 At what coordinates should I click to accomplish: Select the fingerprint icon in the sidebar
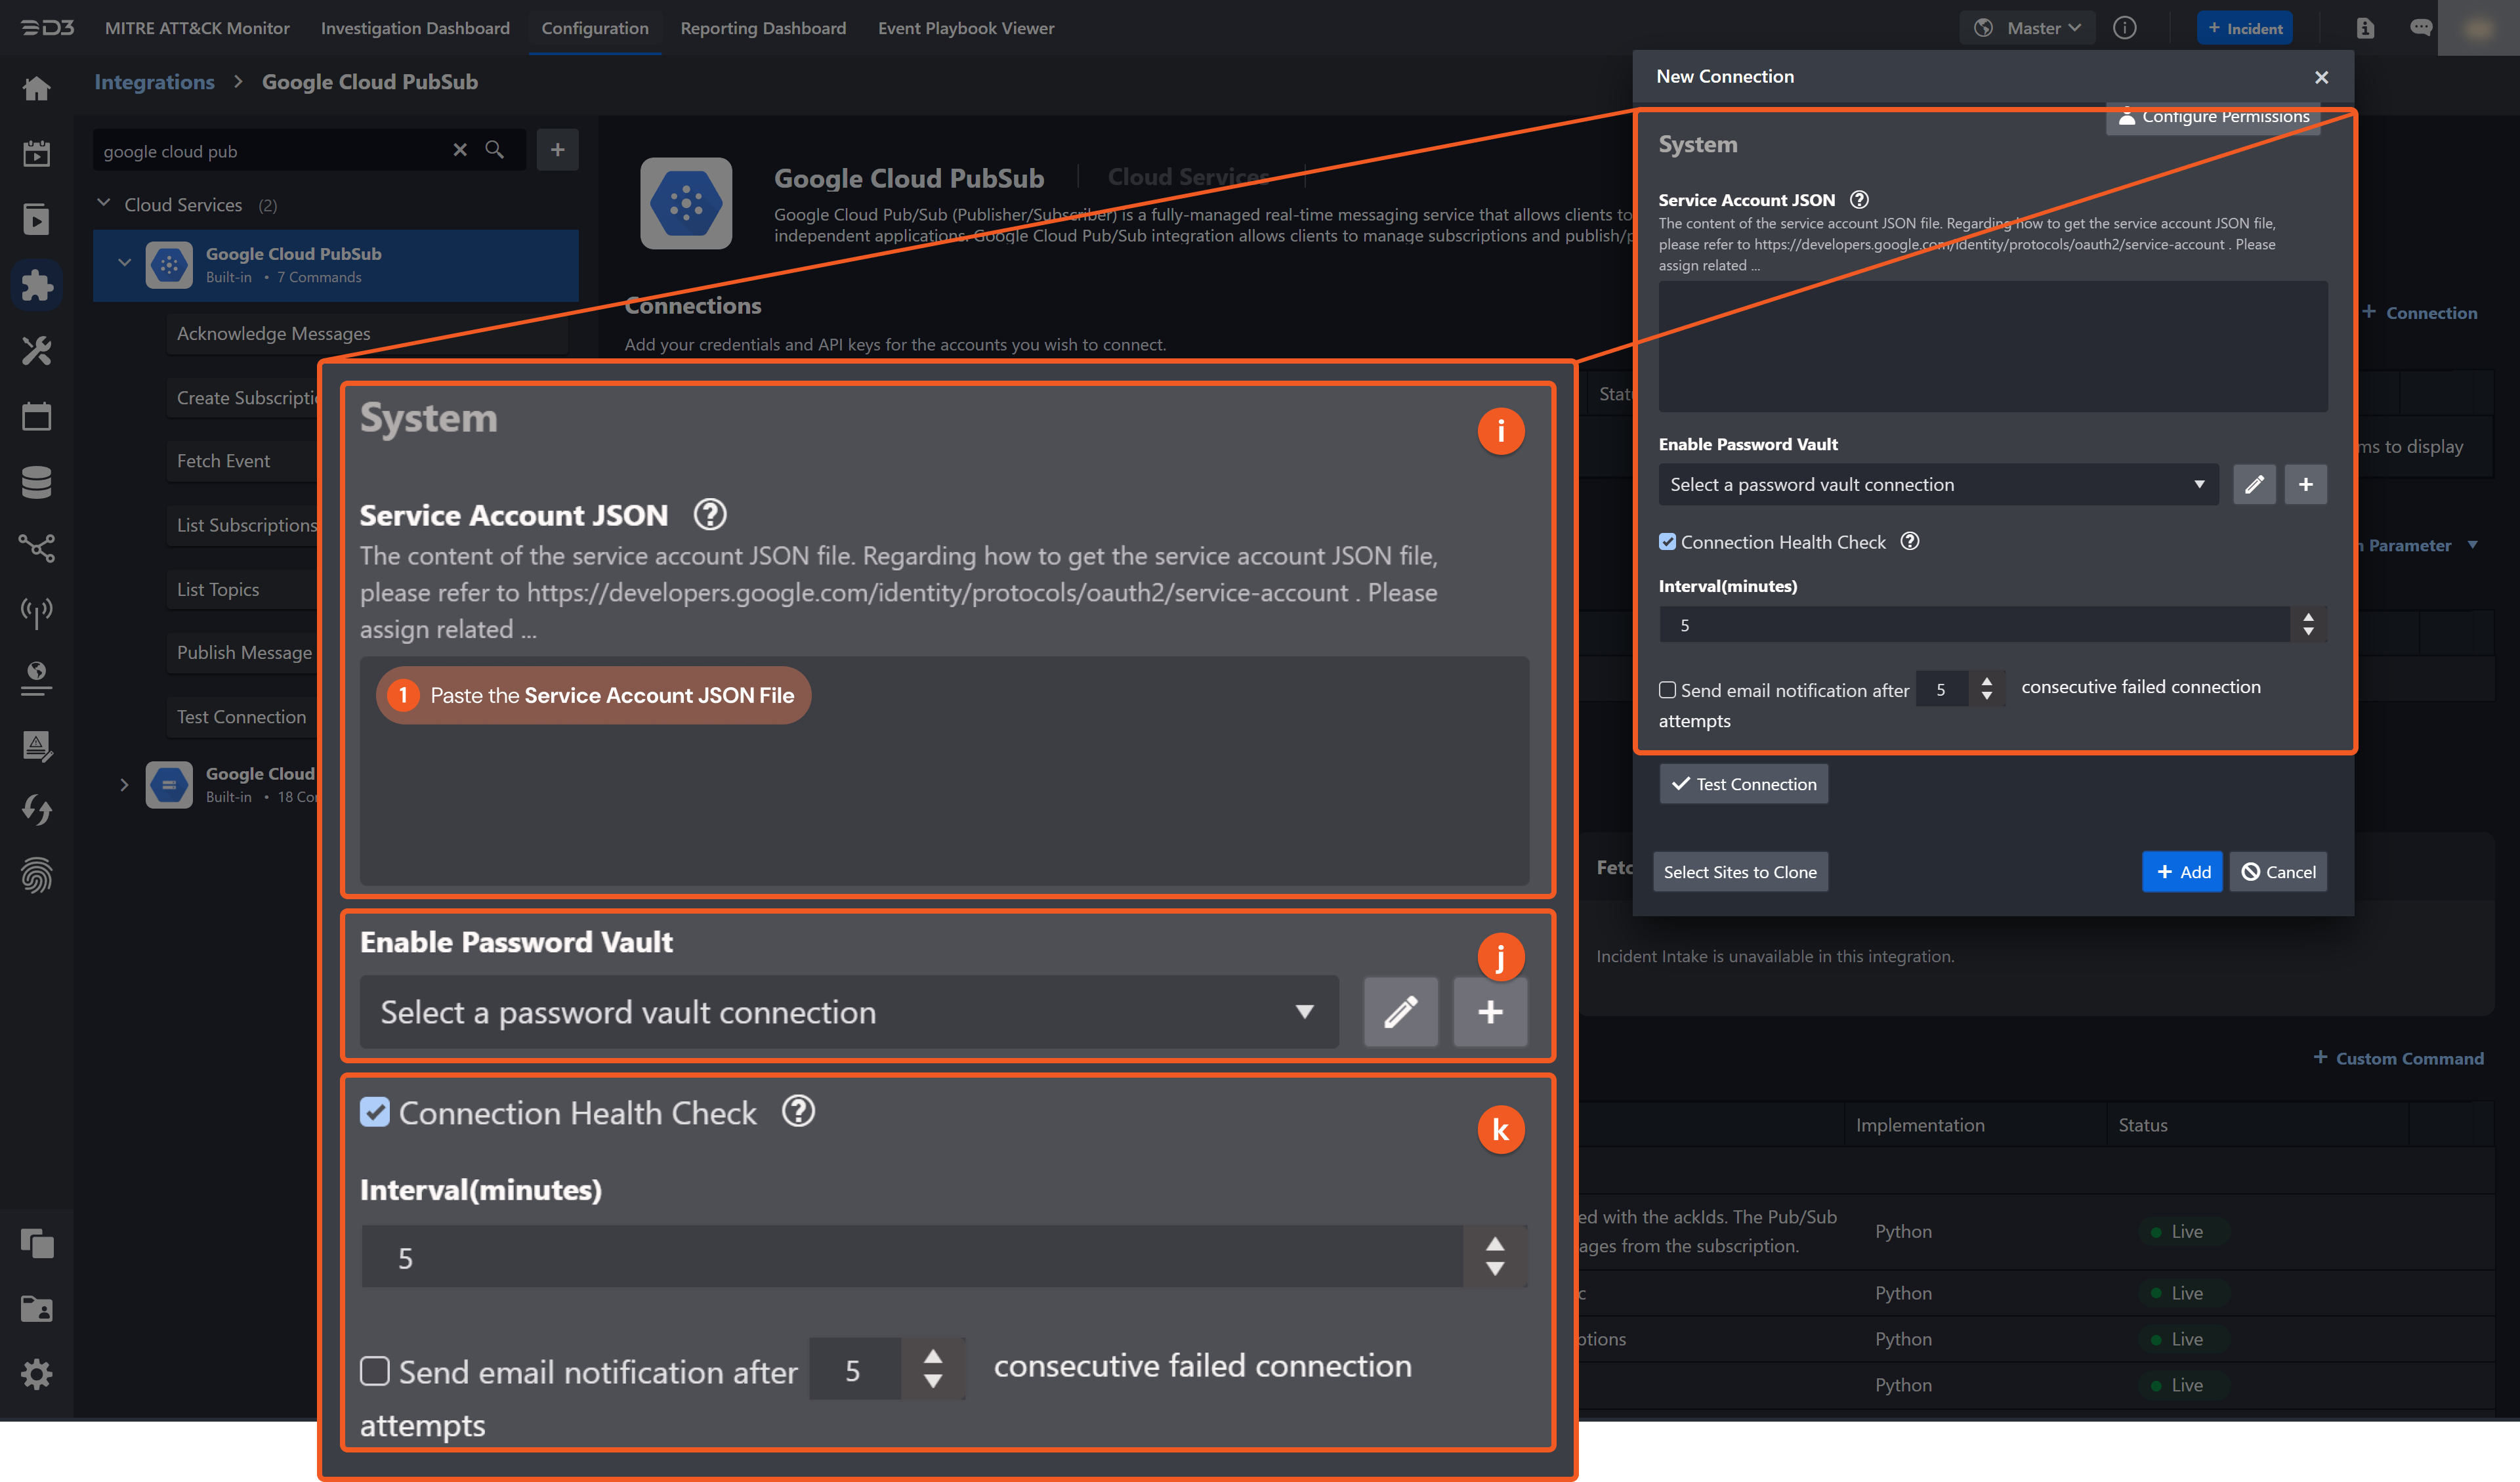pyautogui.click(x=36, y=876)
